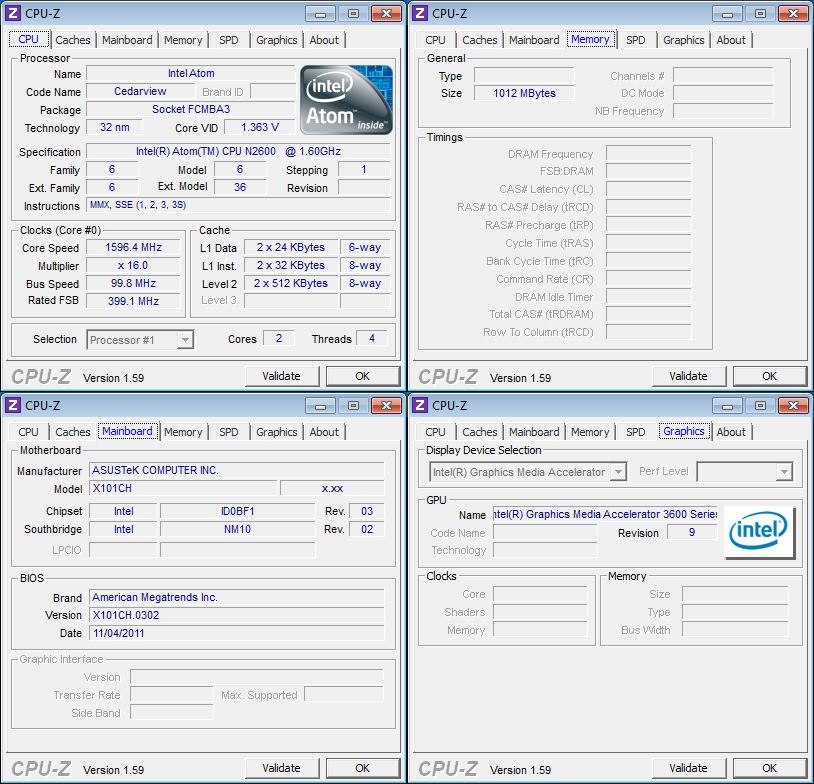814x784 pixels.
Task: Minimize the top-left CPU window
Action: [x=320, y=14]
